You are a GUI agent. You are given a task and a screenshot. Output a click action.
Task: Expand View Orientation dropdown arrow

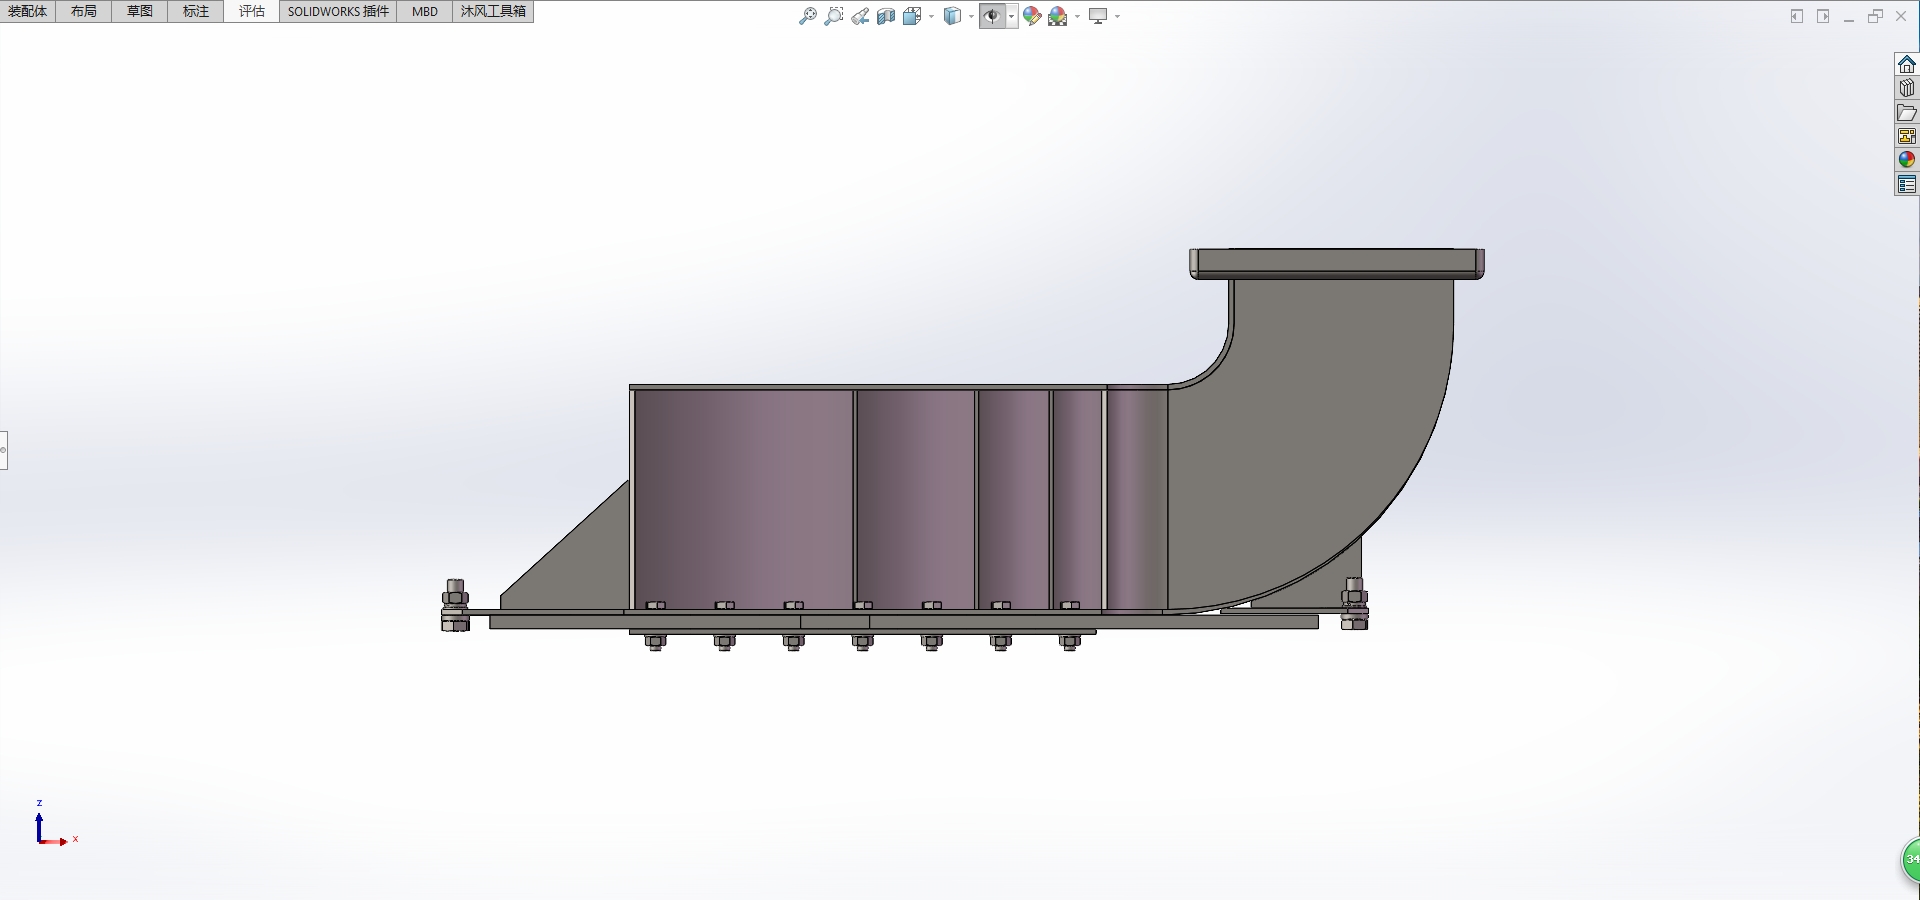pyautogui.click(x=931, y=16)
